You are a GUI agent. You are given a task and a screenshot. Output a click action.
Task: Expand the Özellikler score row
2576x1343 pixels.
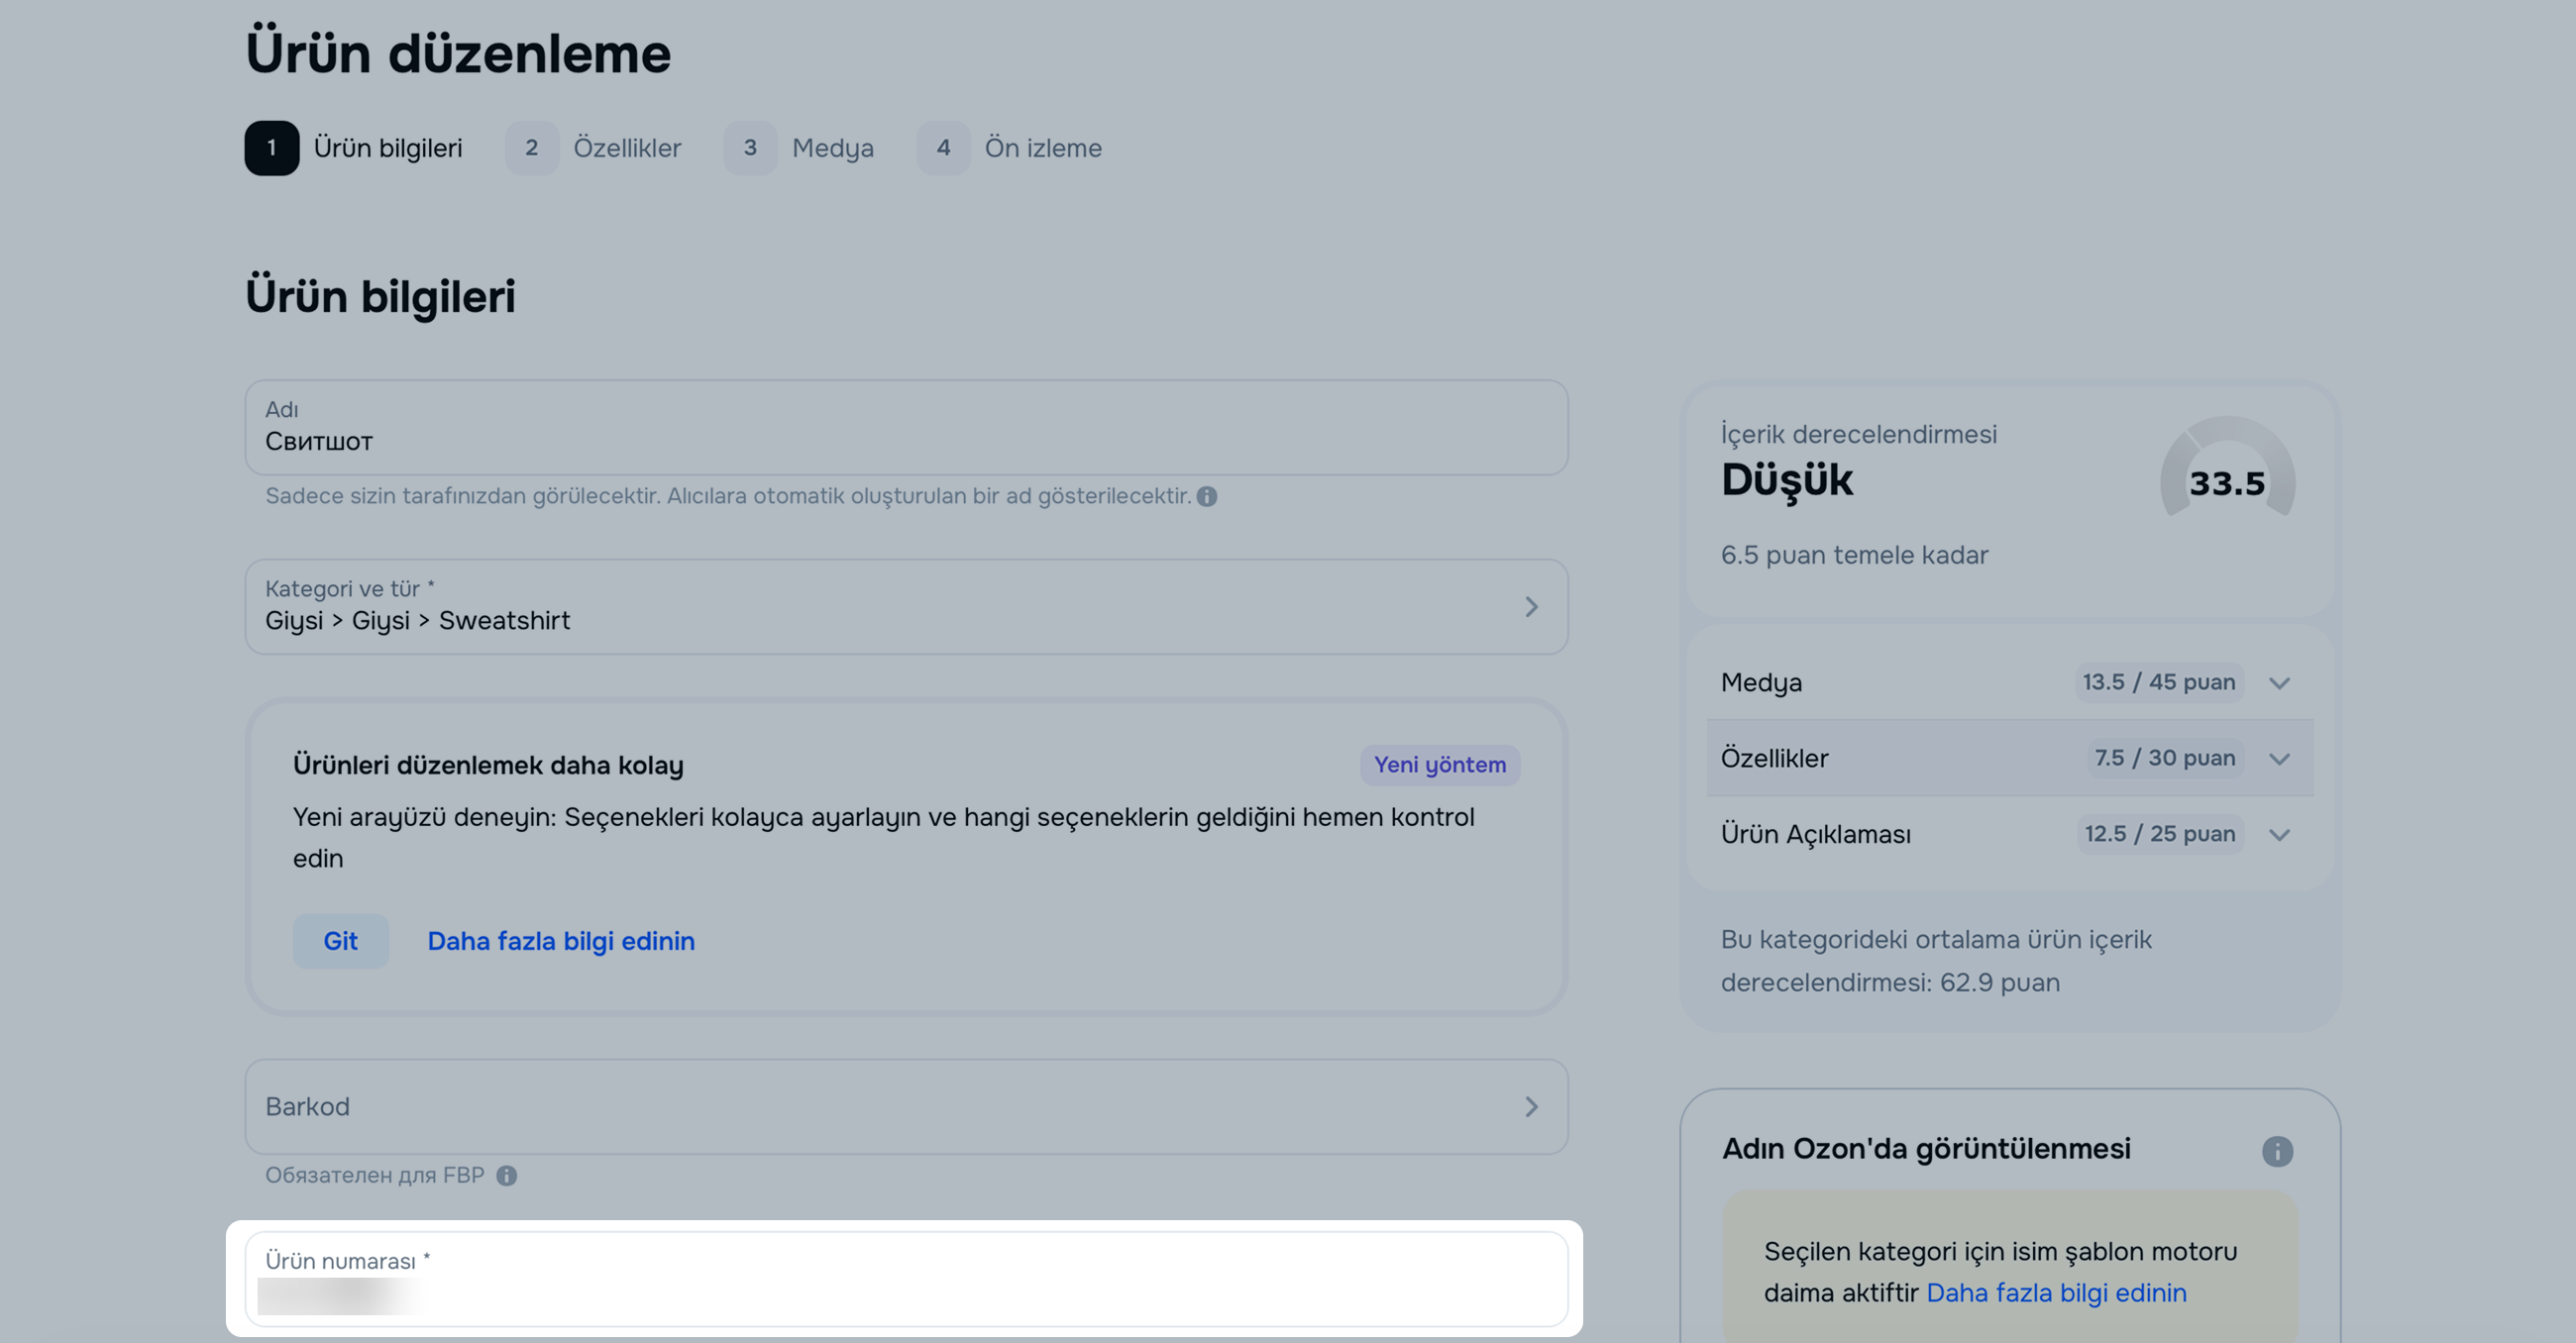coord(2279,759)
